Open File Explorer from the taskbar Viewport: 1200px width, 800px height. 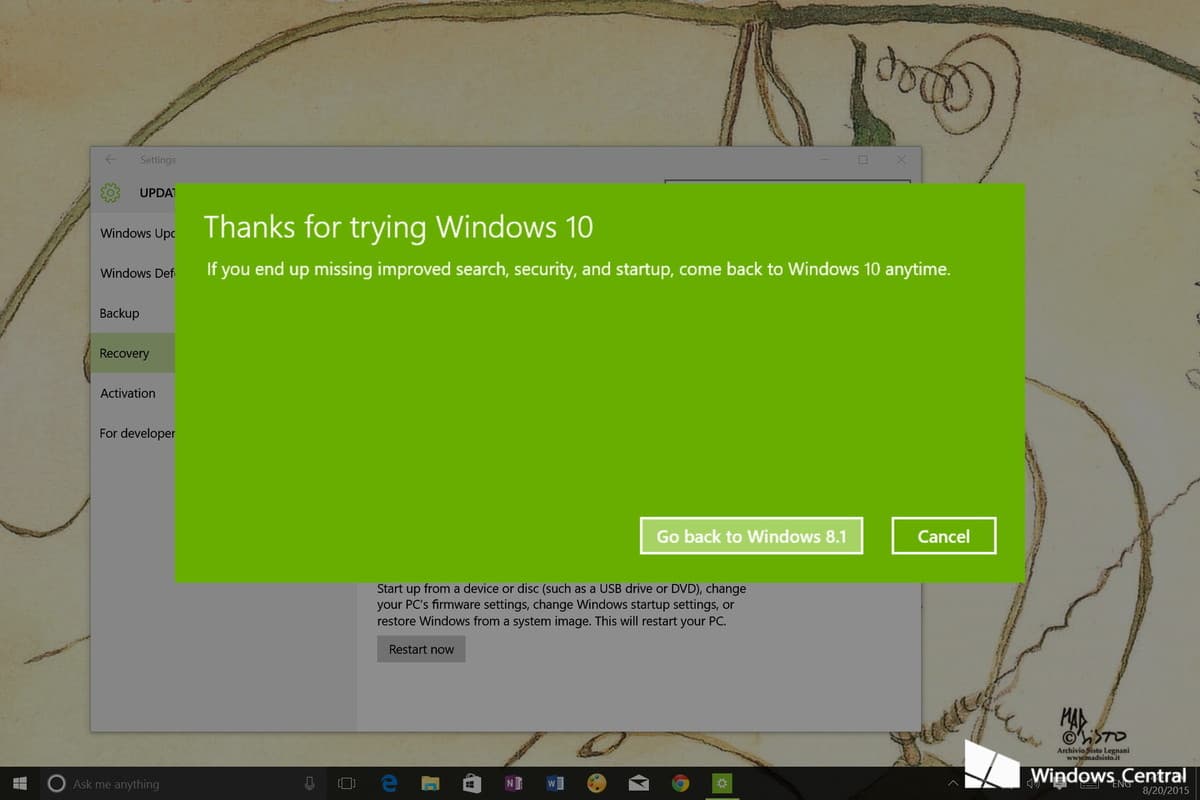click(431, 783)
